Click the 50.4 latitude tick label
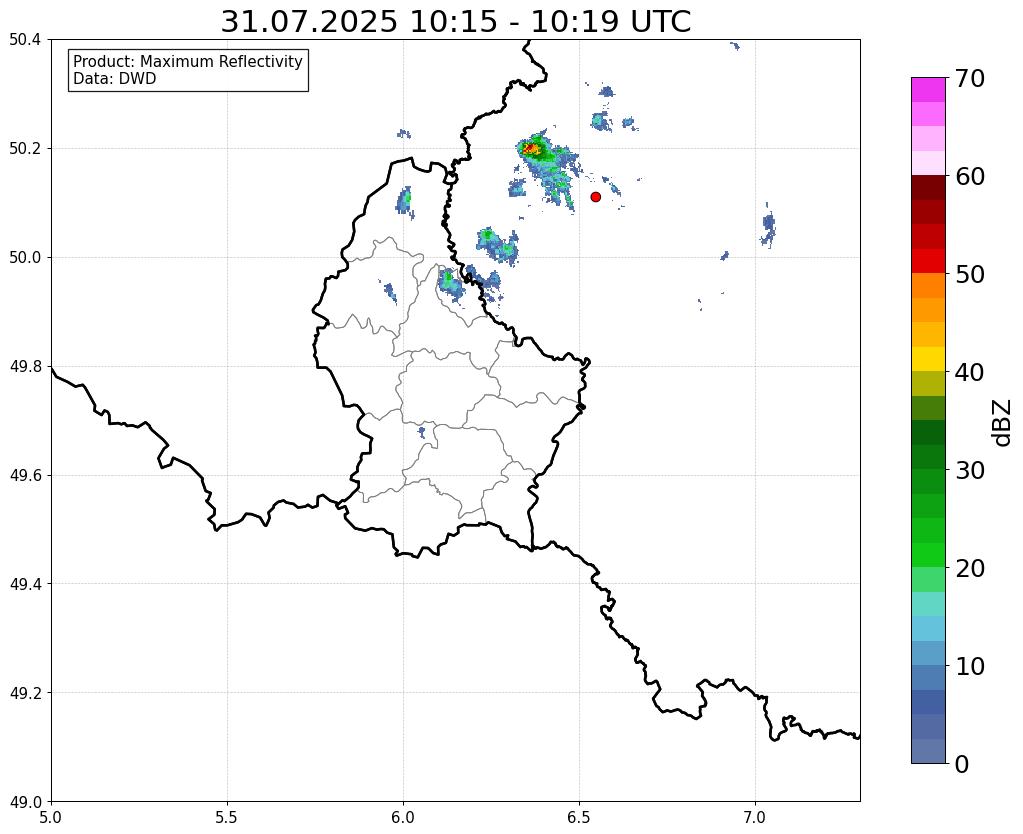The width and height of the screenshot is (1023, 834). point(25,40)
